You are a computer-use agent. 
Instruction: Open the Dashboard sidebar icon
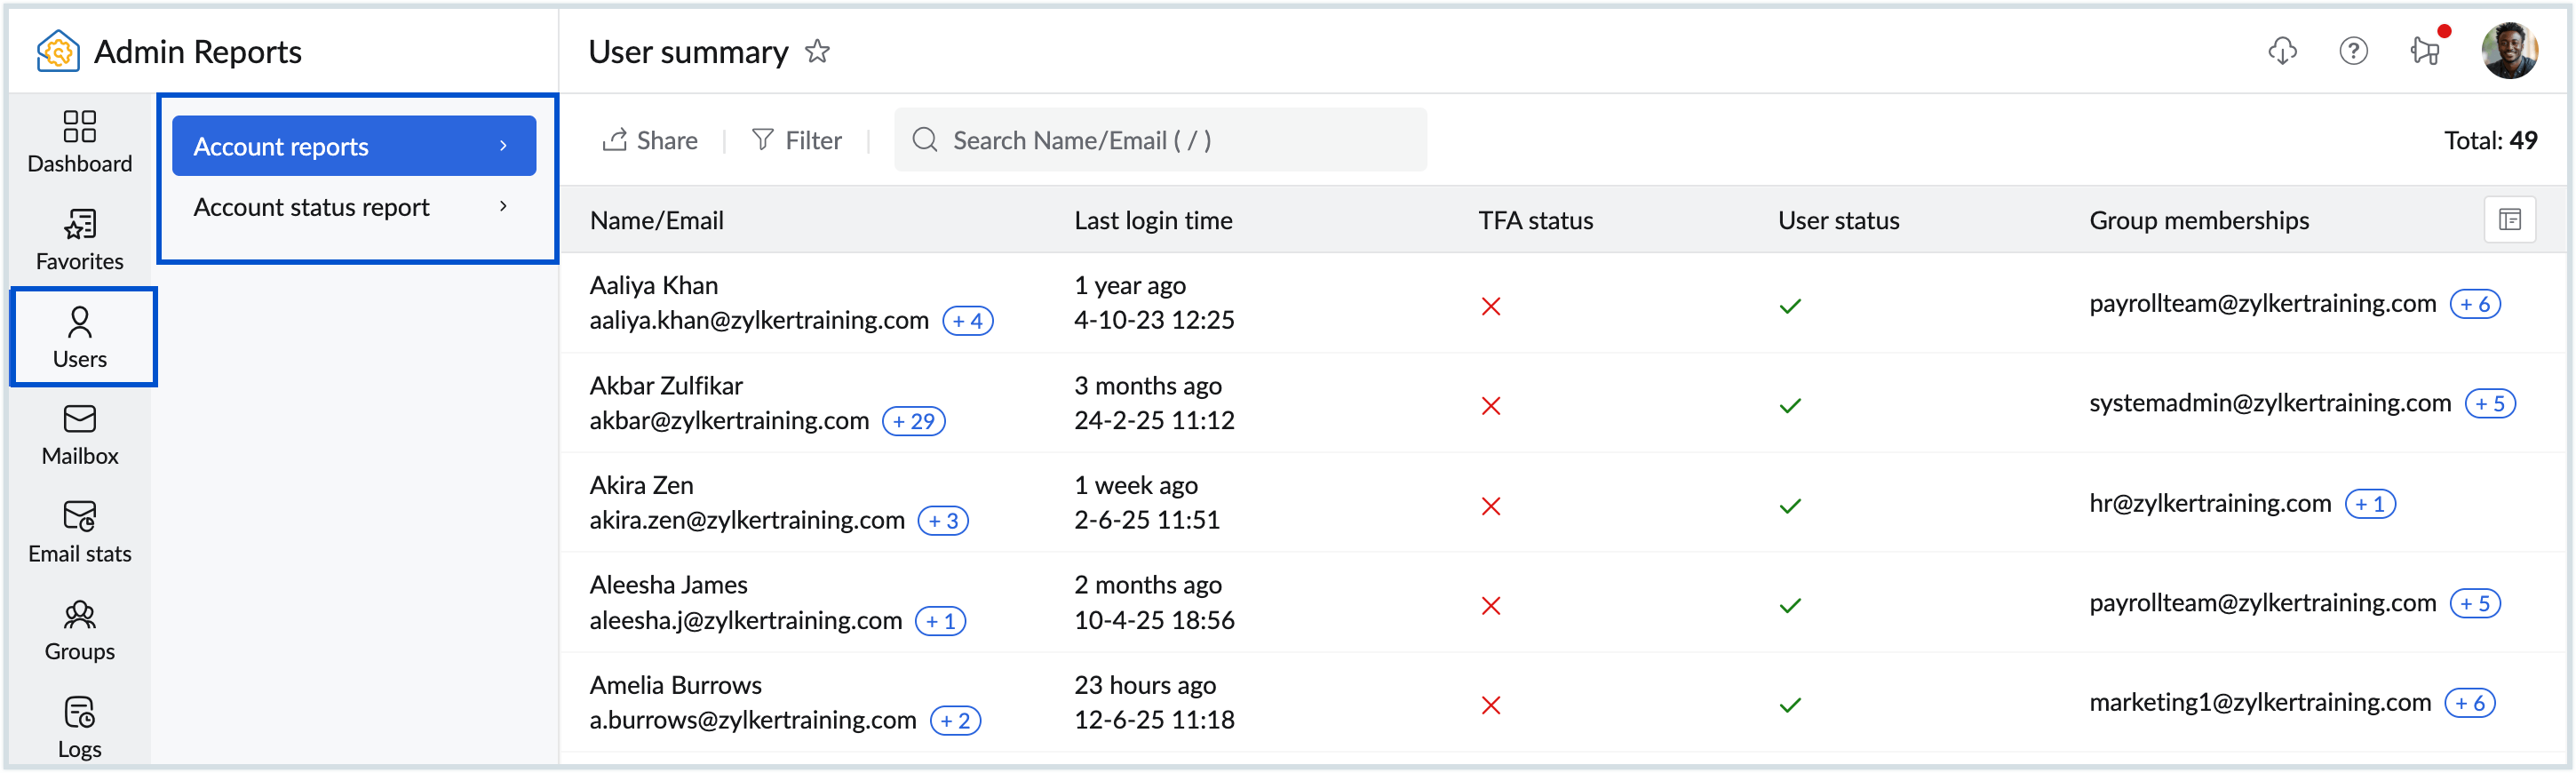[x=80, y=140]
